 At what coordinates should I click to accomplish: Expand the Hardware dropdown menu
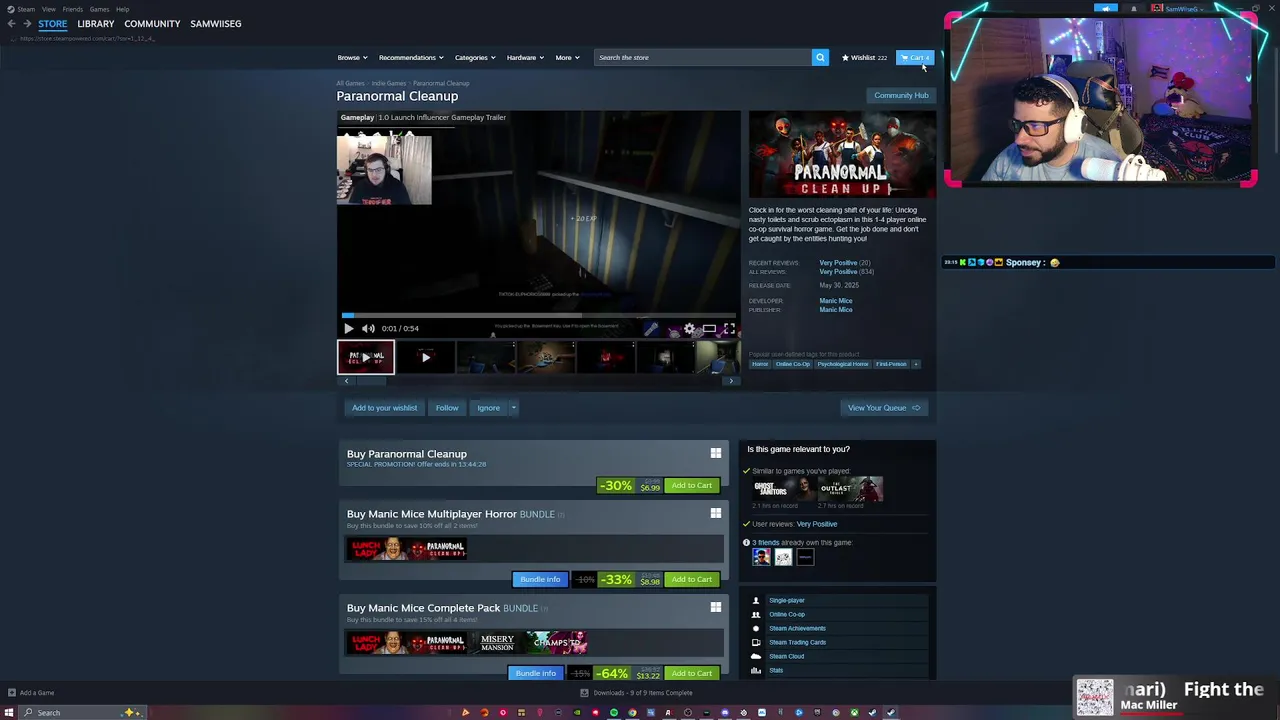(525, 57)
